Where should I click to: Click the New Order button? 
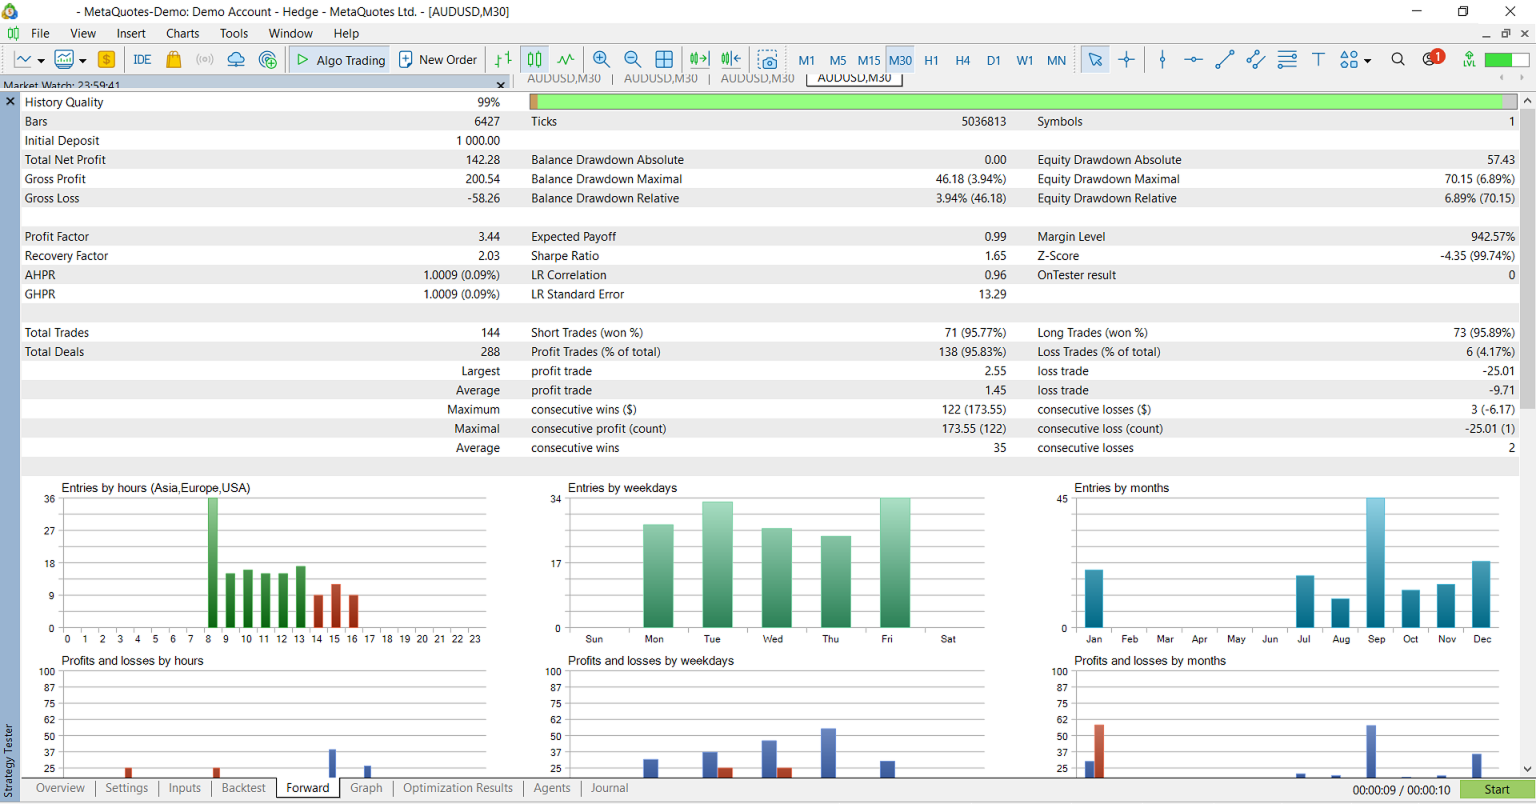pos(438,60)
